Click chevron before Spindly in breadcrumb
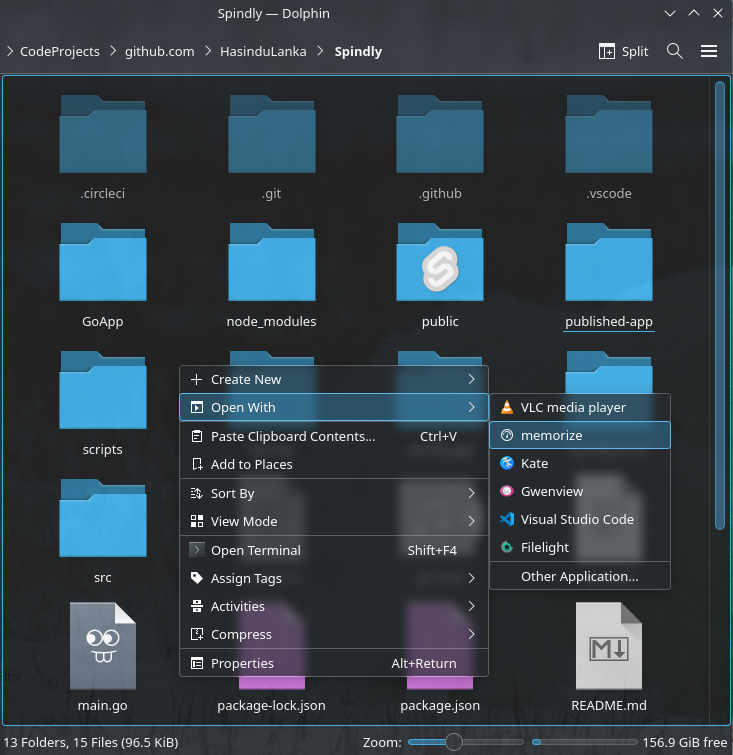733x755 pixels. coord(320,51)
